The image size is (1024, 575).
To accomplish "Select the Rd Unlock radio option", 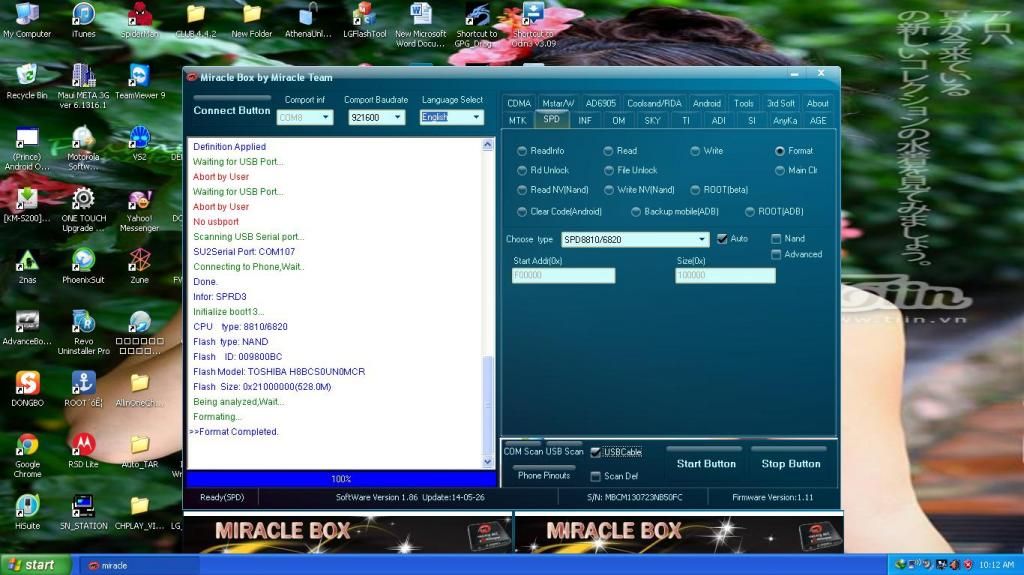I will (x=522, y=171).
